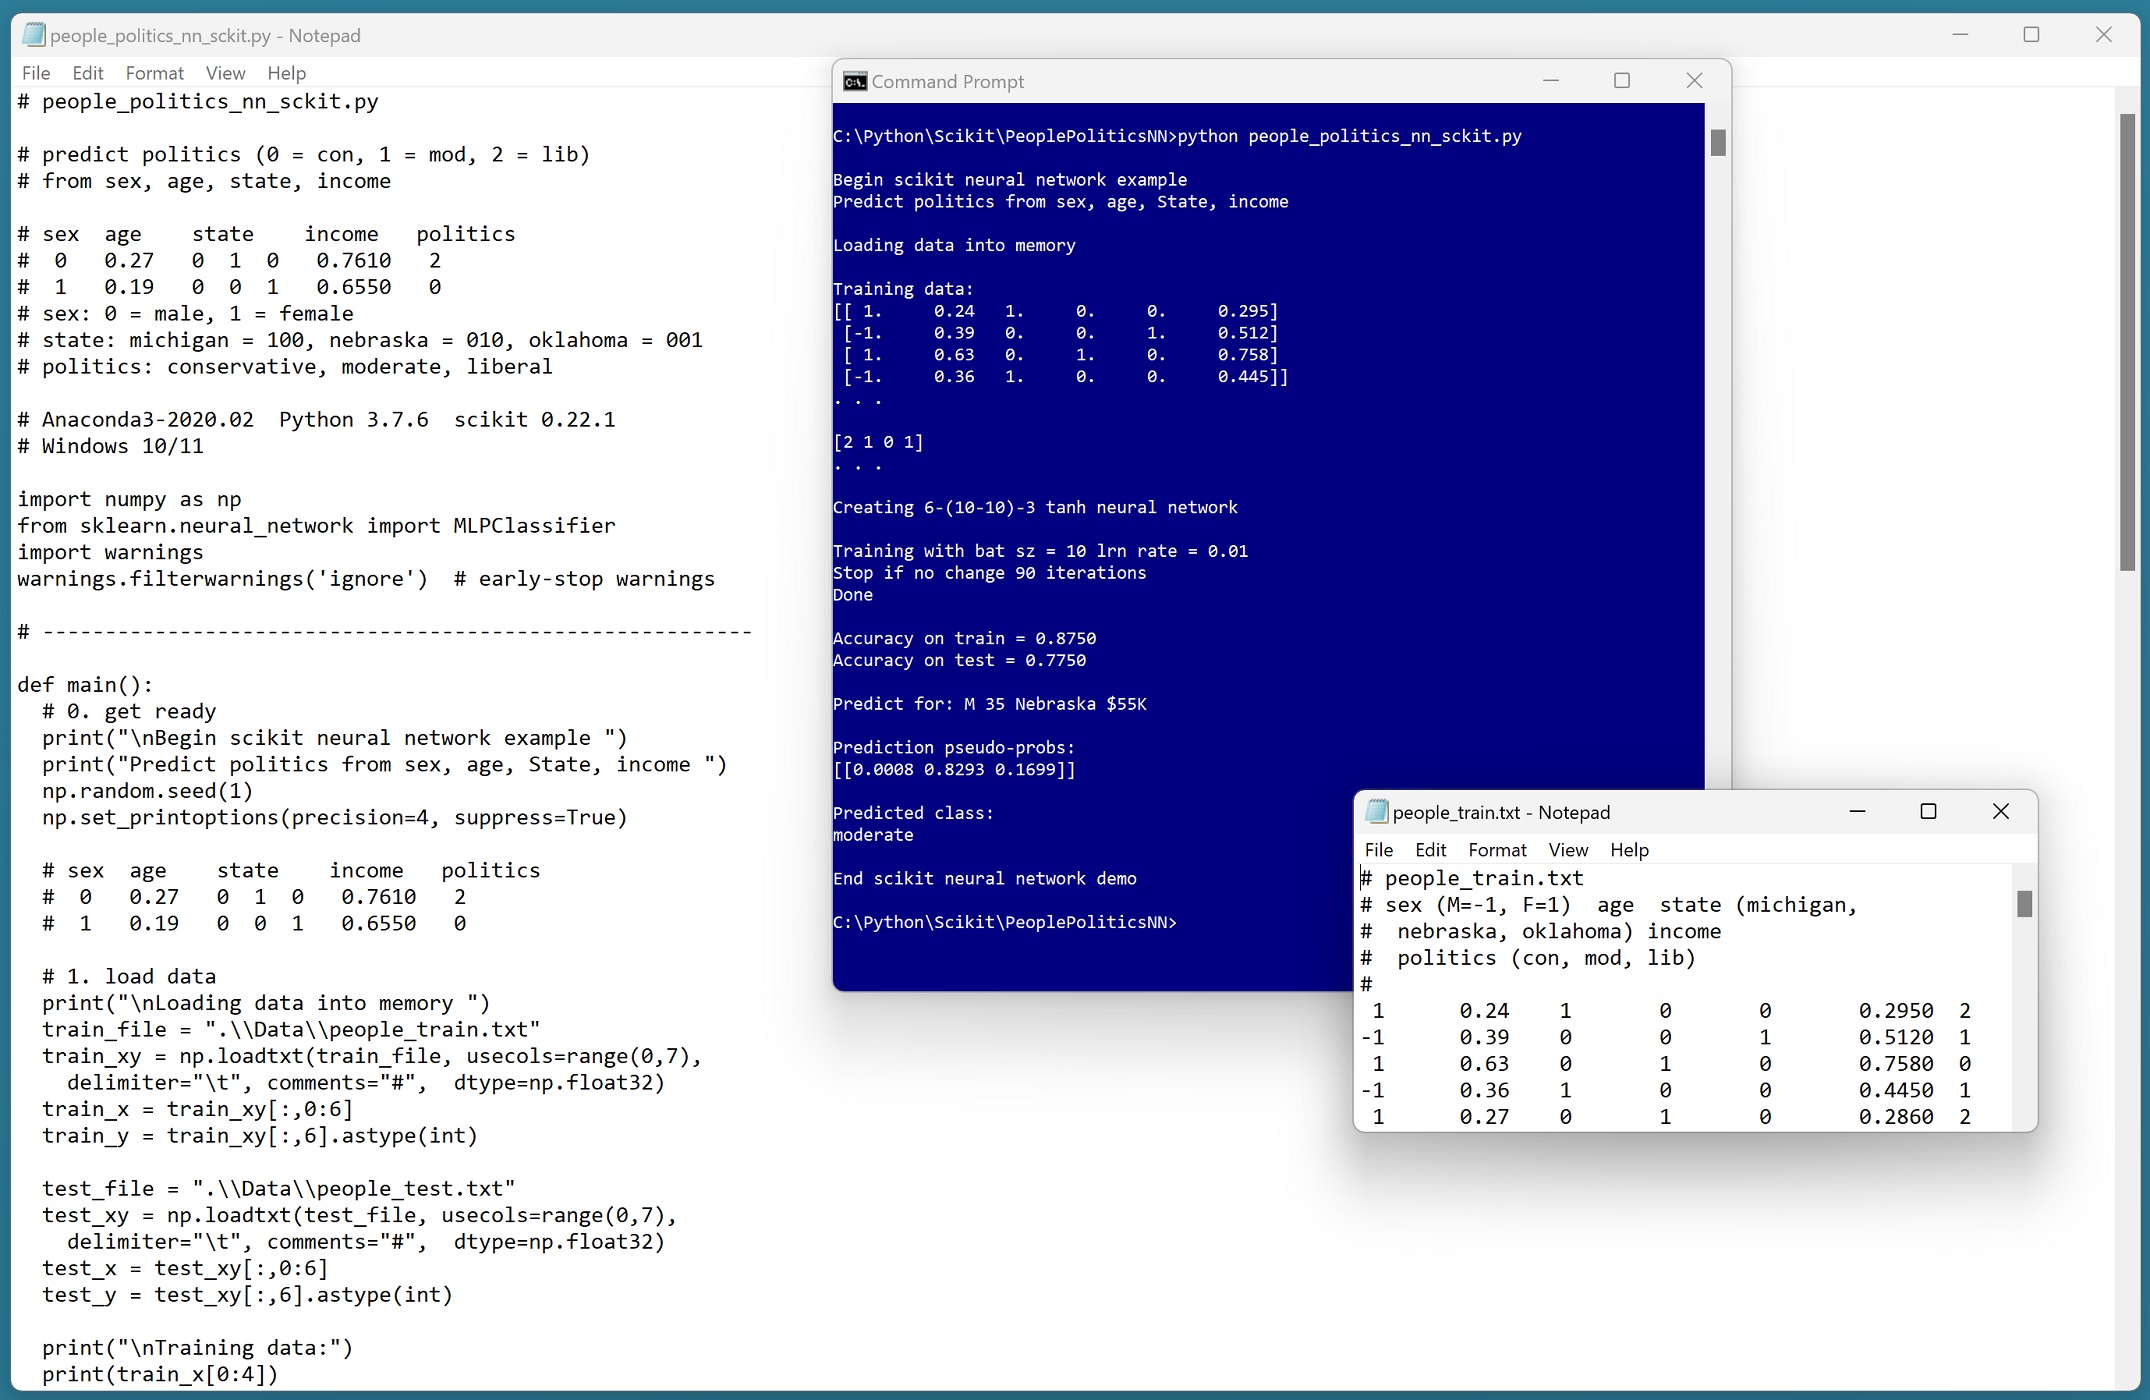The height and width of the screenshot is (1400, 2150).
Task: Open Help menu in main Notepad
Action: pyautogui.click(x=286, y=73)
